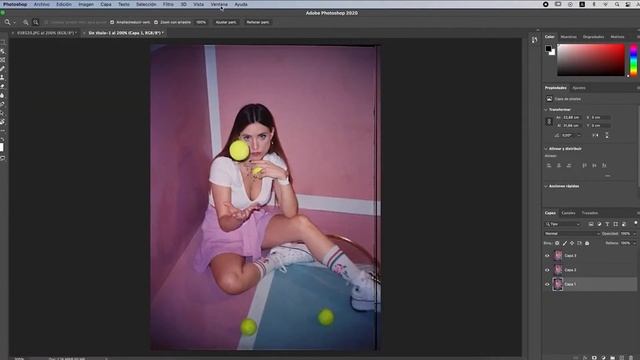Switch to the Trazados tab
Viewport: 640px width, 360px height.
tap(590, 213)
